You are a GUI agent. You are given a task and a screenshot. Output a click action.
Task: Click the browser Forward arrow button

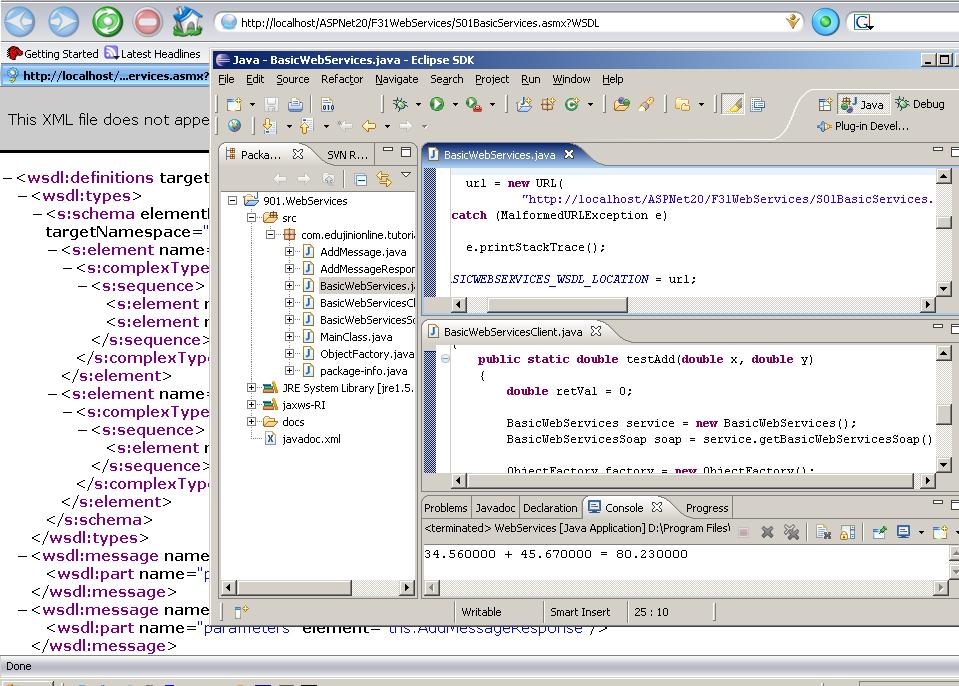(x=64, y=21)
